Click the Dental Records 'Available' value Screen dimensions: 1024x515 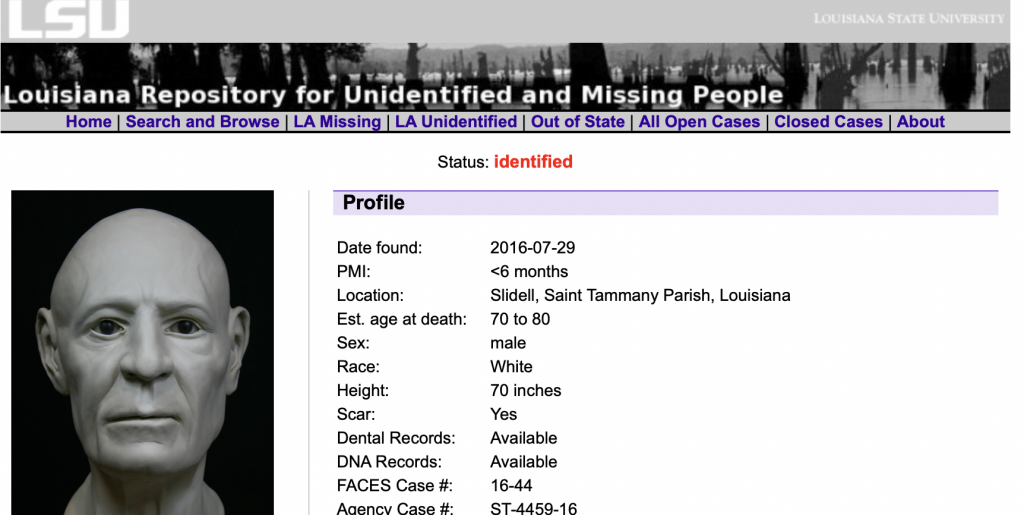click(x=523, y=438)
